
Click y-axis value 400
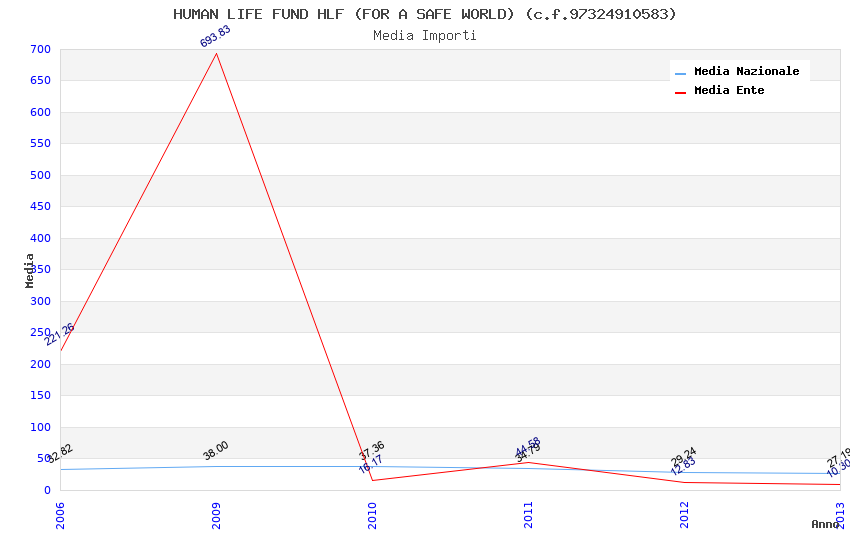pos(41,238)
